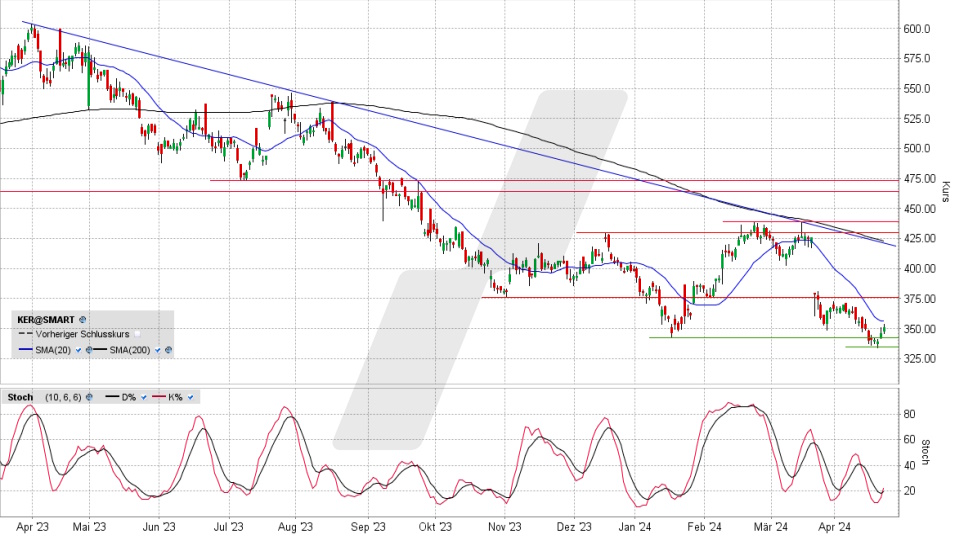960x540 pixels.
Task: Click the black D% legend line
Action: 112,397
